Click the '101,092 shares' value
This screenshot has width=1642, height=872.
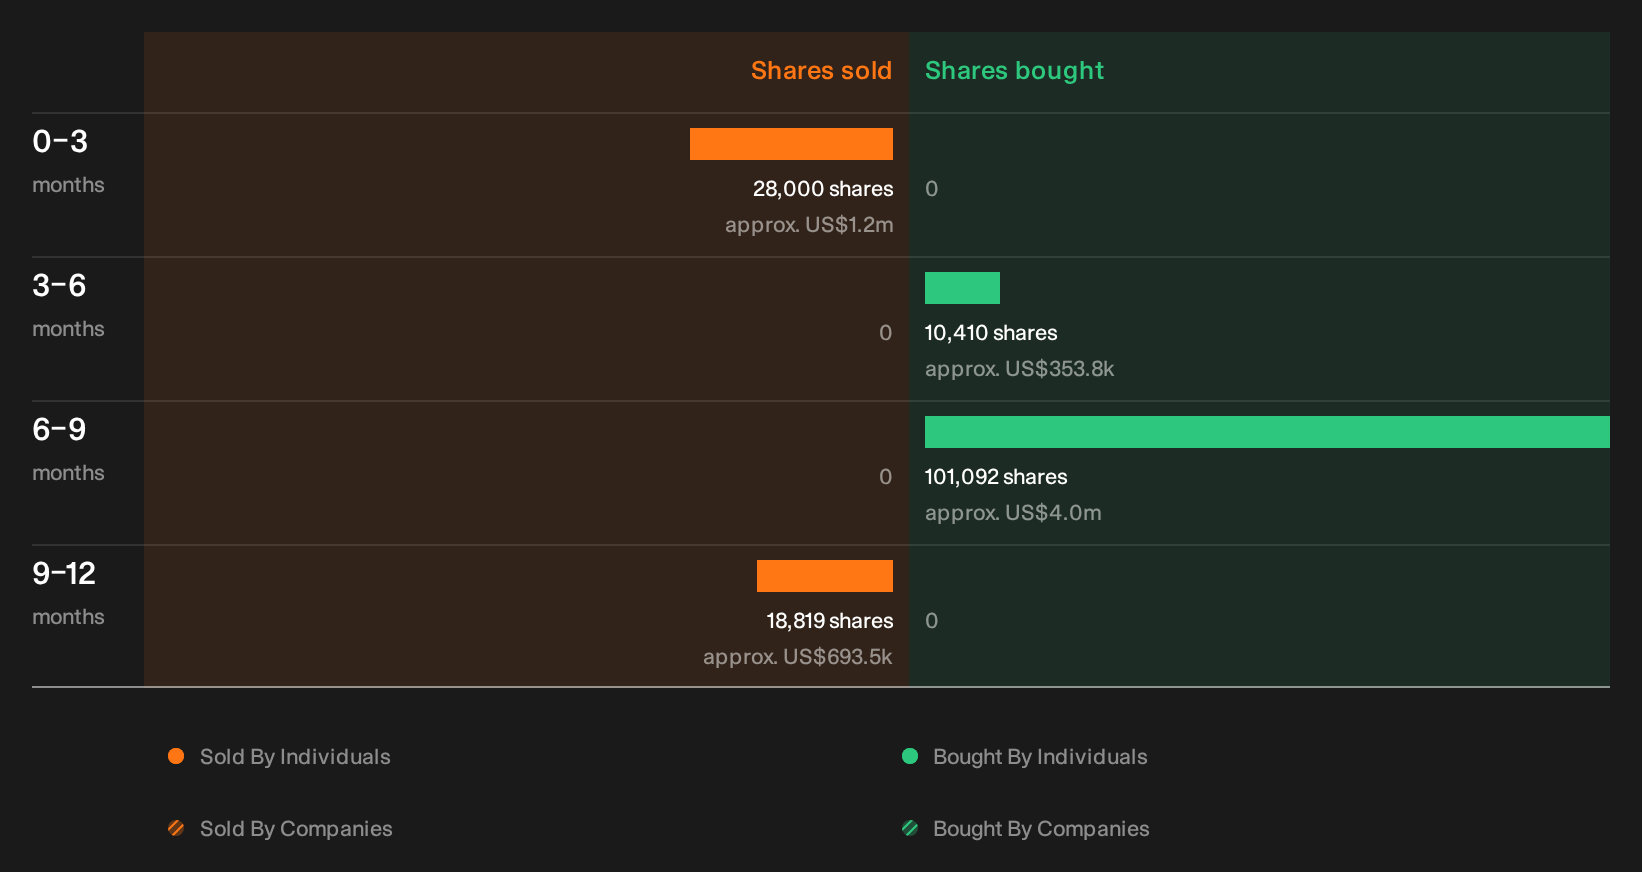coord(996,477)
